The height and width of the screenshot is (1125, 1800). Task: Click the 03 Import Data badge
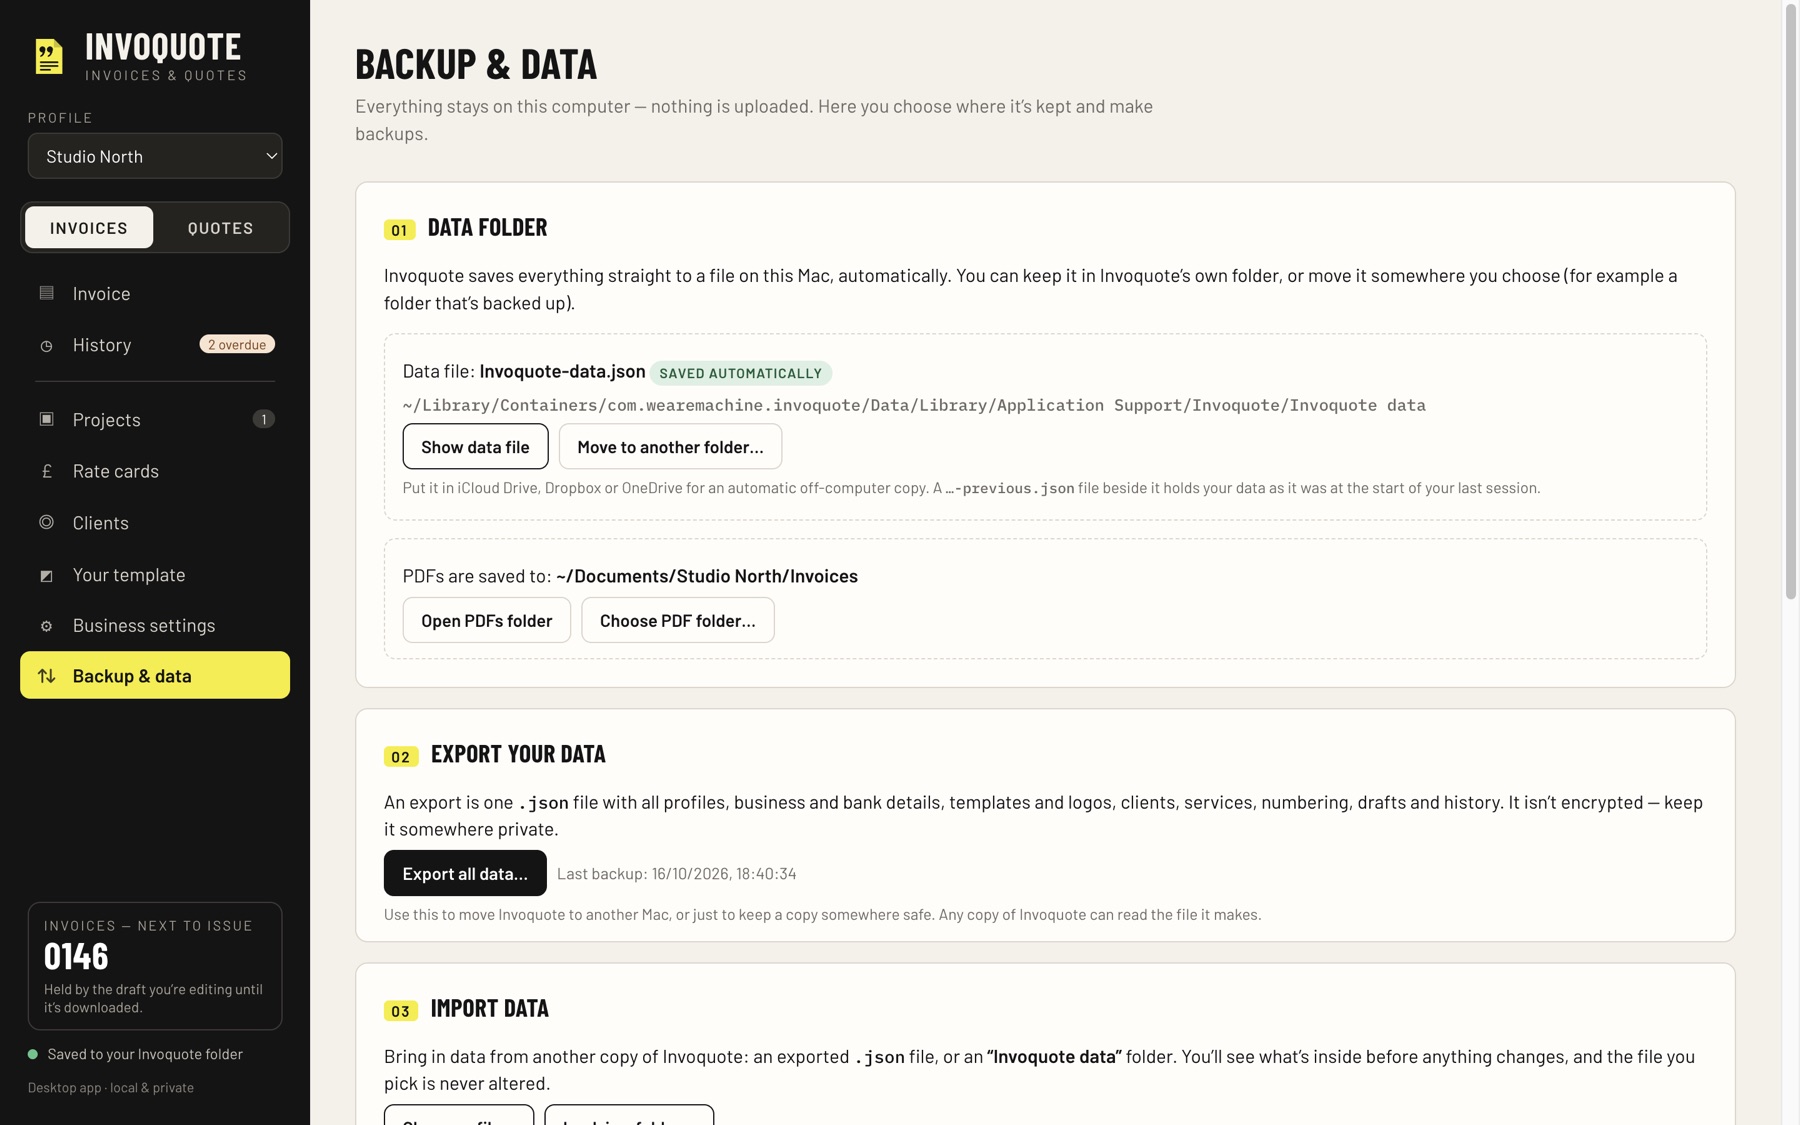(x=400, y=1011)
